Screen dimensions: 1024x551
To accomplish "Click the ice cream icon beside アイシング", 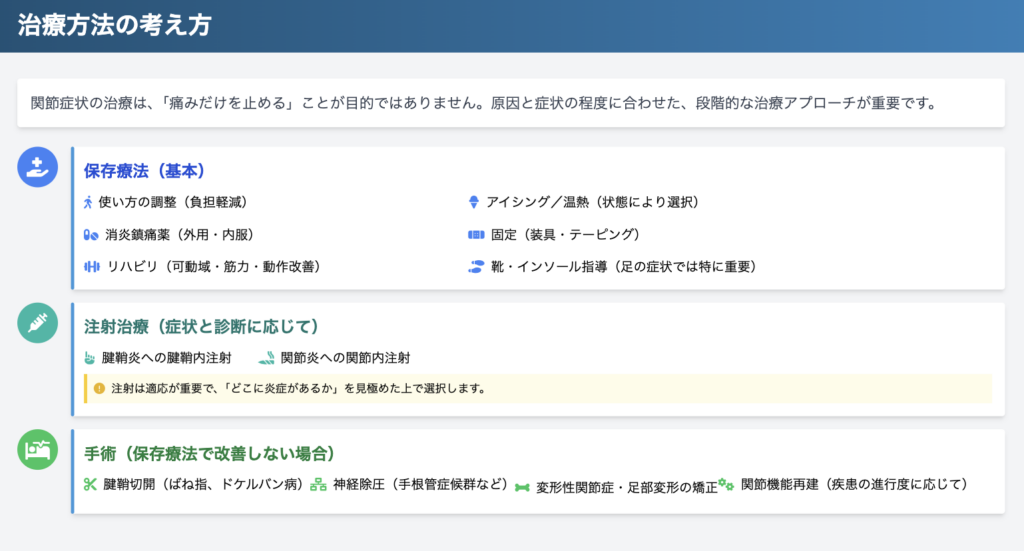I will [474, 202].
